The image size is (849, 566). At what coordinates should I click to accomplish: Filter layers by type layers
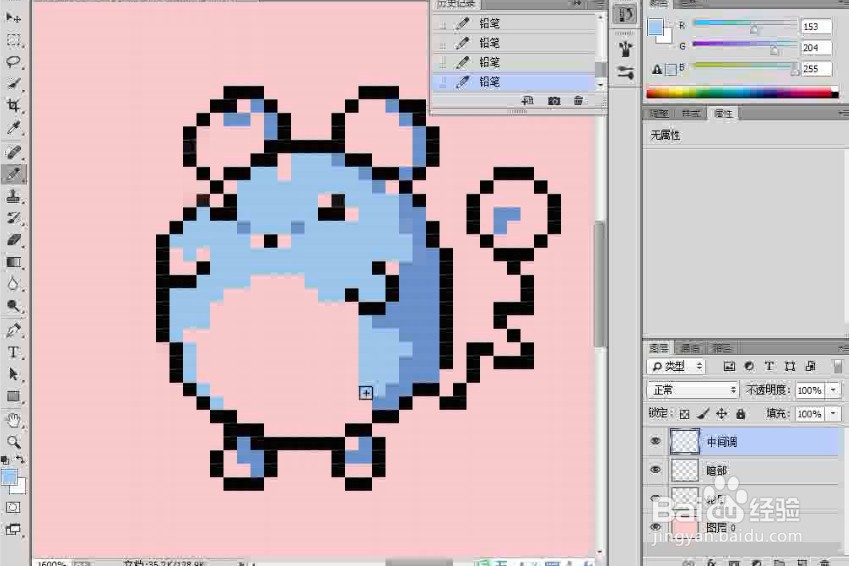[769, 367]
